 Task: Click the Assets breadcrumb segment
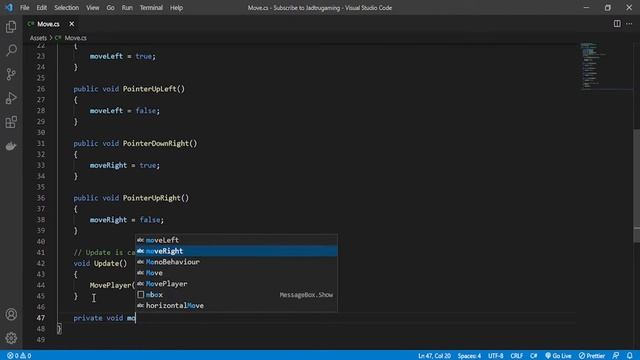click(x=38, y=38)
